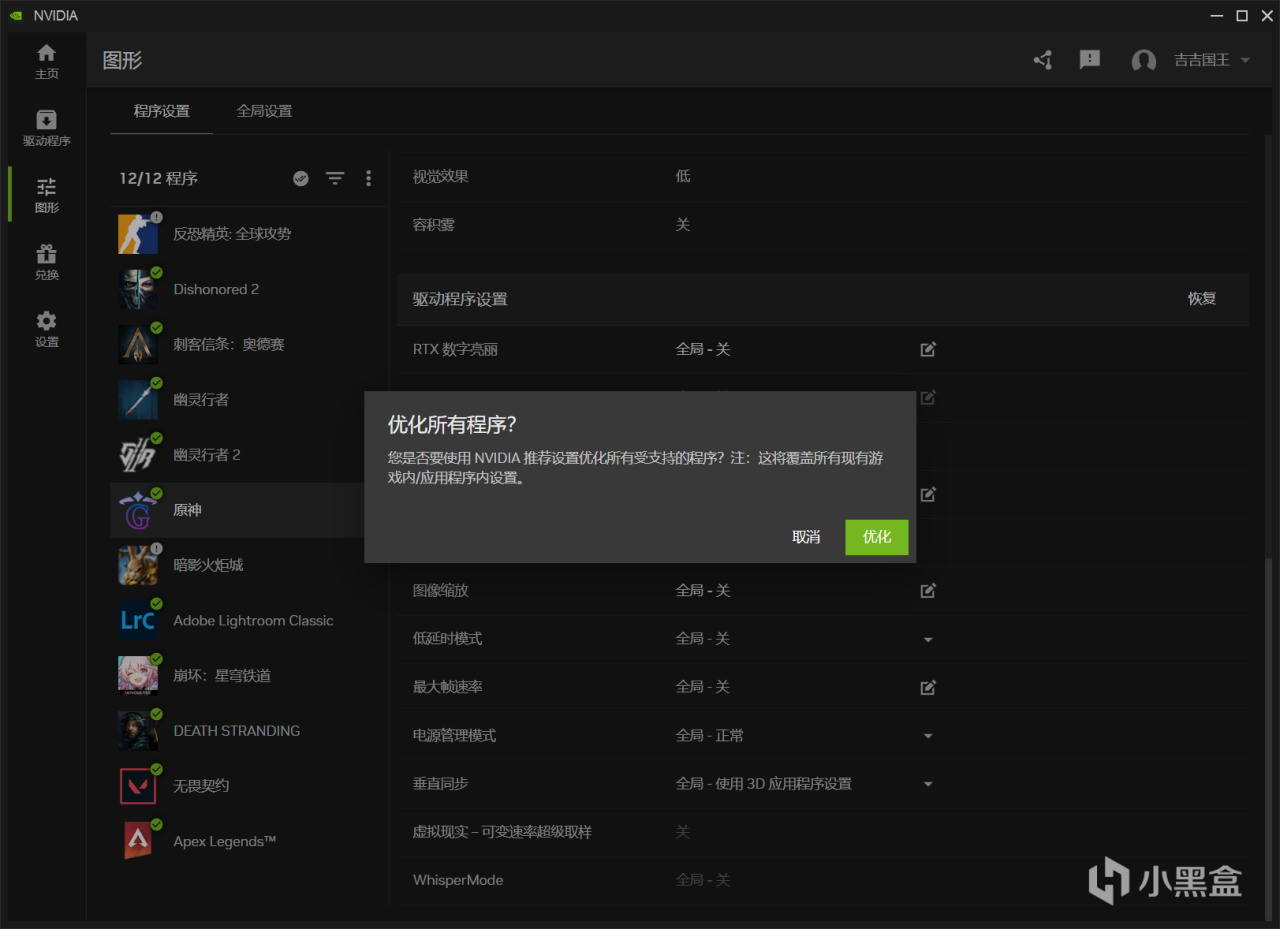Click the Apex Legends game icon
This screenshot has width=1280, height=929.
tap(137, 841)
